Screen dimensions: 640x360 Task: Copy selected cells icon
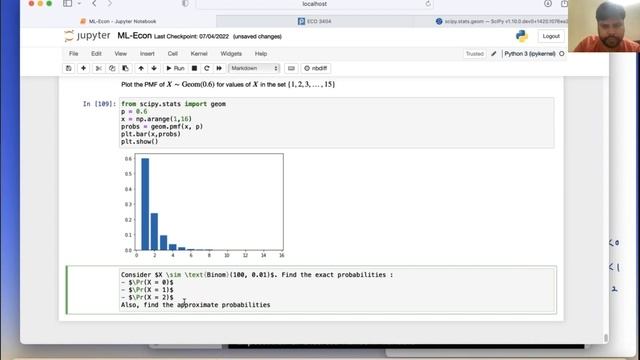point(112,68)
